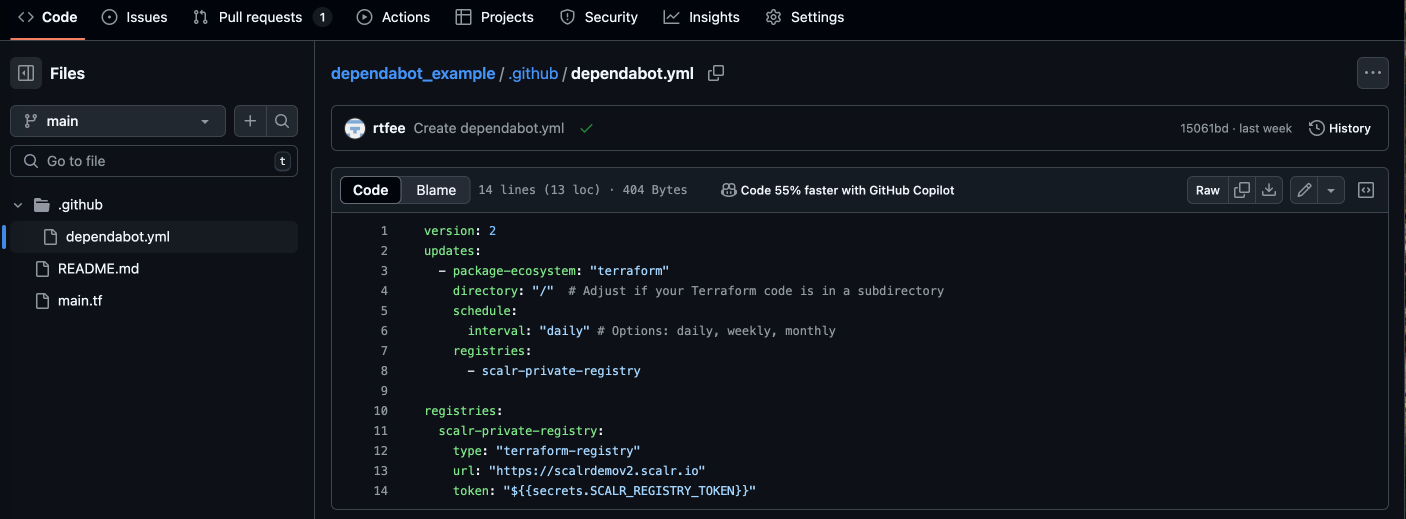1406x519 pixels.
Task: Click the add file plus icon
Action: click(x=250, y=121)
